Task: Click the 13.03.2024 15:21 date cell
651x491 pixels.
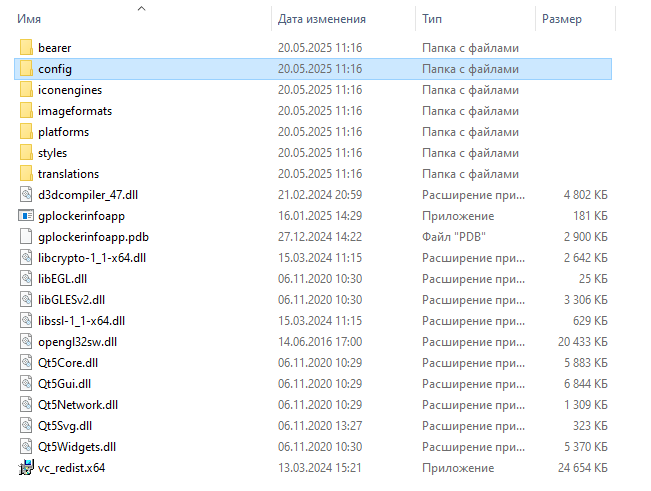Action: [x=320, y=468]
